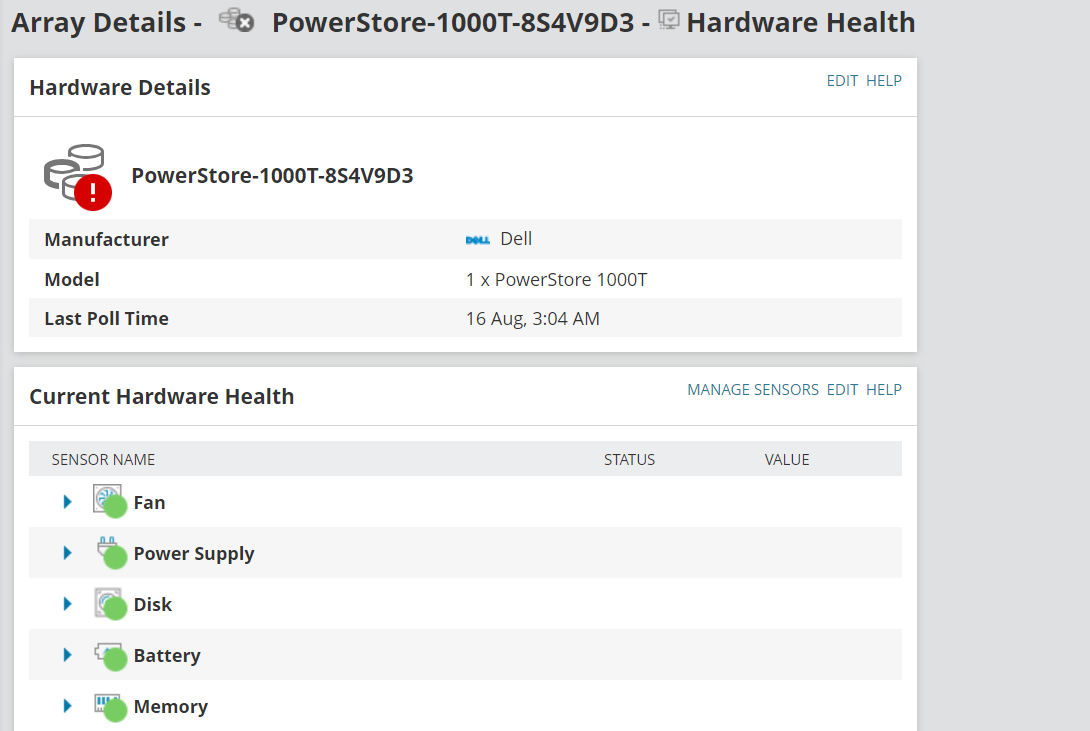The image size is (1090, 731).
Task: Click the array status icon in page title
Action: 236,20
